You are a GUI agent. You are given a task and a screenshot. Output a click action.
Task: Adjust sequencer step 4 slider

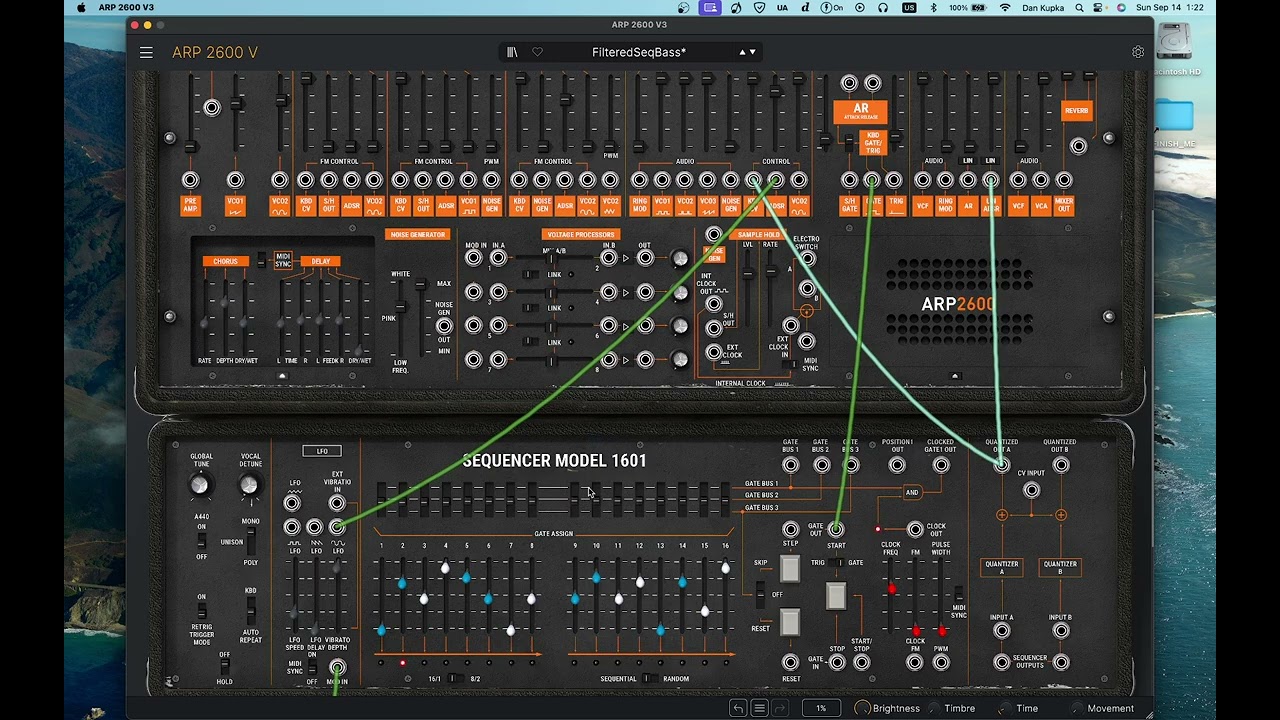pos(445,568)
